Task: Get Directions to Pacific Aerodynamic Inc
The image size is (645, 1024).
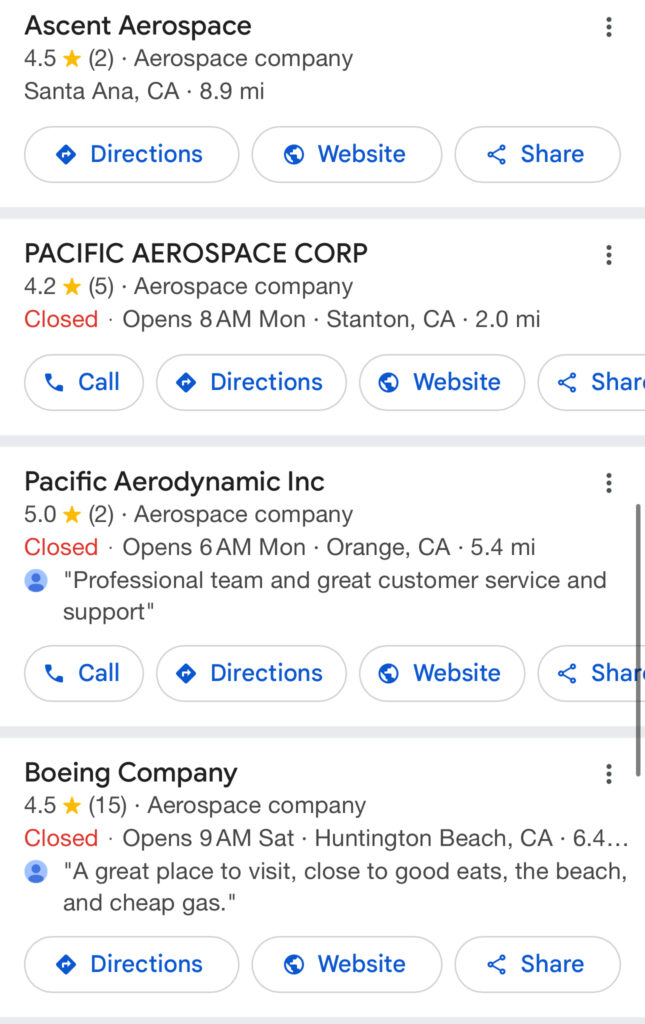Action: click(x=251, y=673)
